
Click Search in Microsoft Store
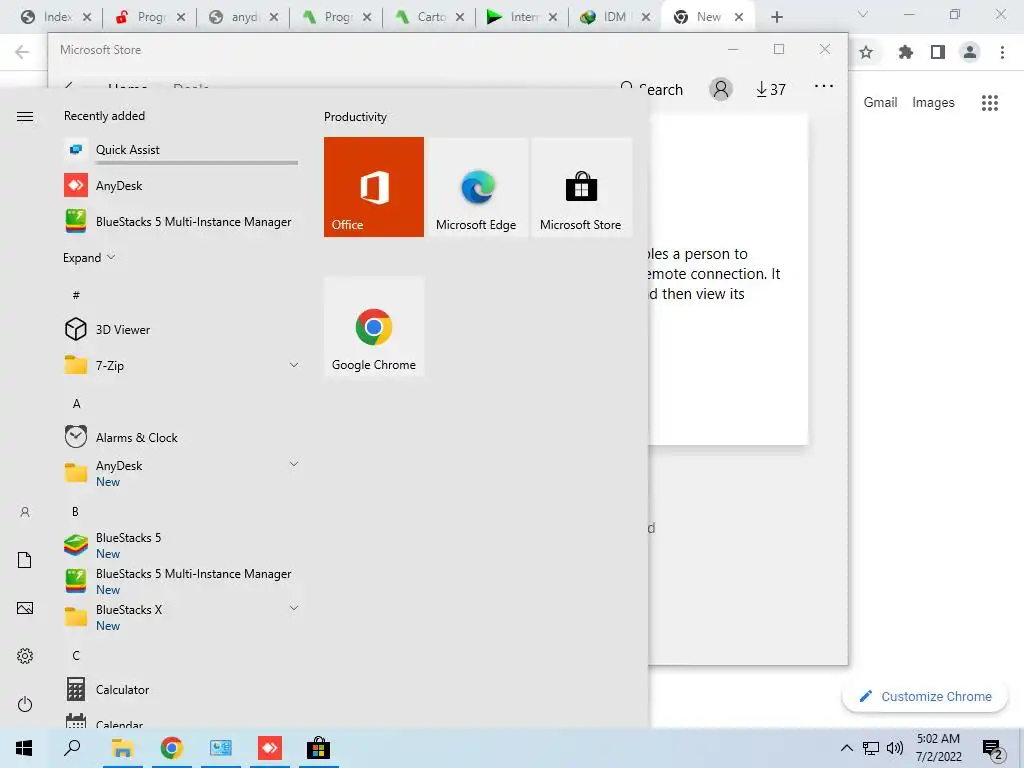point(651,89)
